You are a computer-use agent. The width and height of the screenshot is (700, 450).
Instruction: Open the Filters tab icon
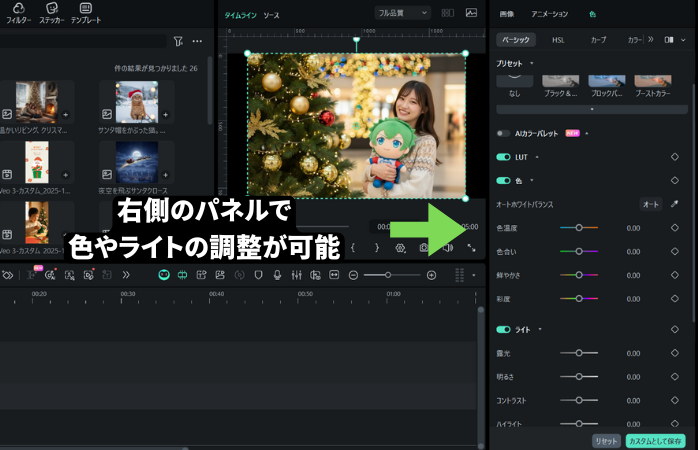click(x=18, y=8)
